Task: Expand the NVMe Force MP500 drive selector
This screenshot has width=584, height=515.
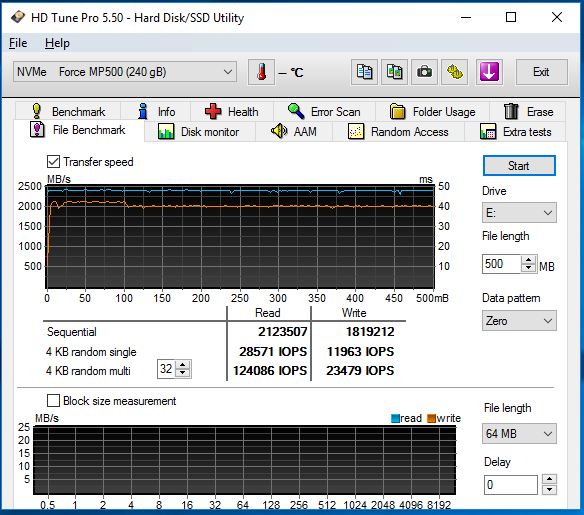Action: [125, 71]
